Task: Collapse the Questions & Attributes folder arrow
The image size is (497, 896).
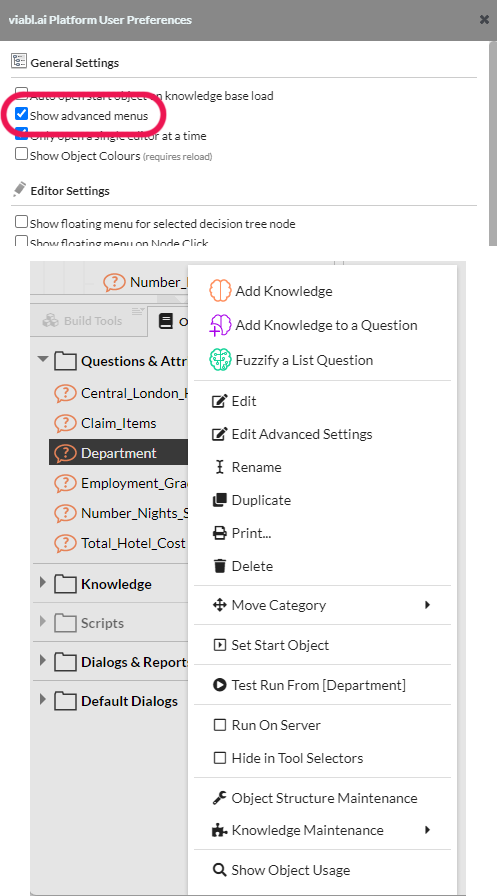Action: pos(43,359)
